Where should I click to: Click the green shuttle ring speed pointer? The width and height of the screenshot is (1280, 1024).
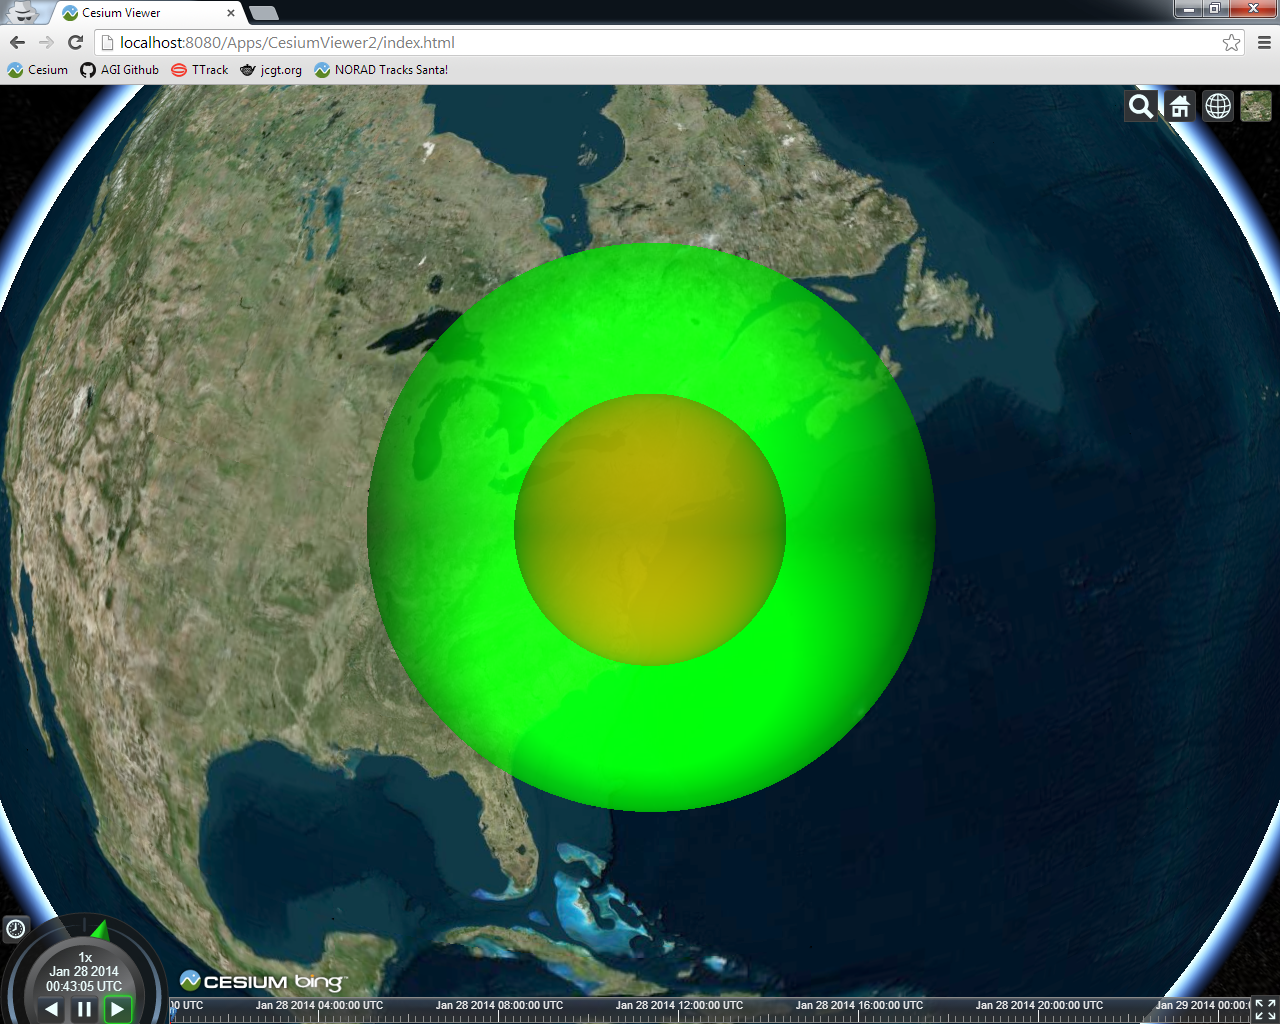(100, 930)
